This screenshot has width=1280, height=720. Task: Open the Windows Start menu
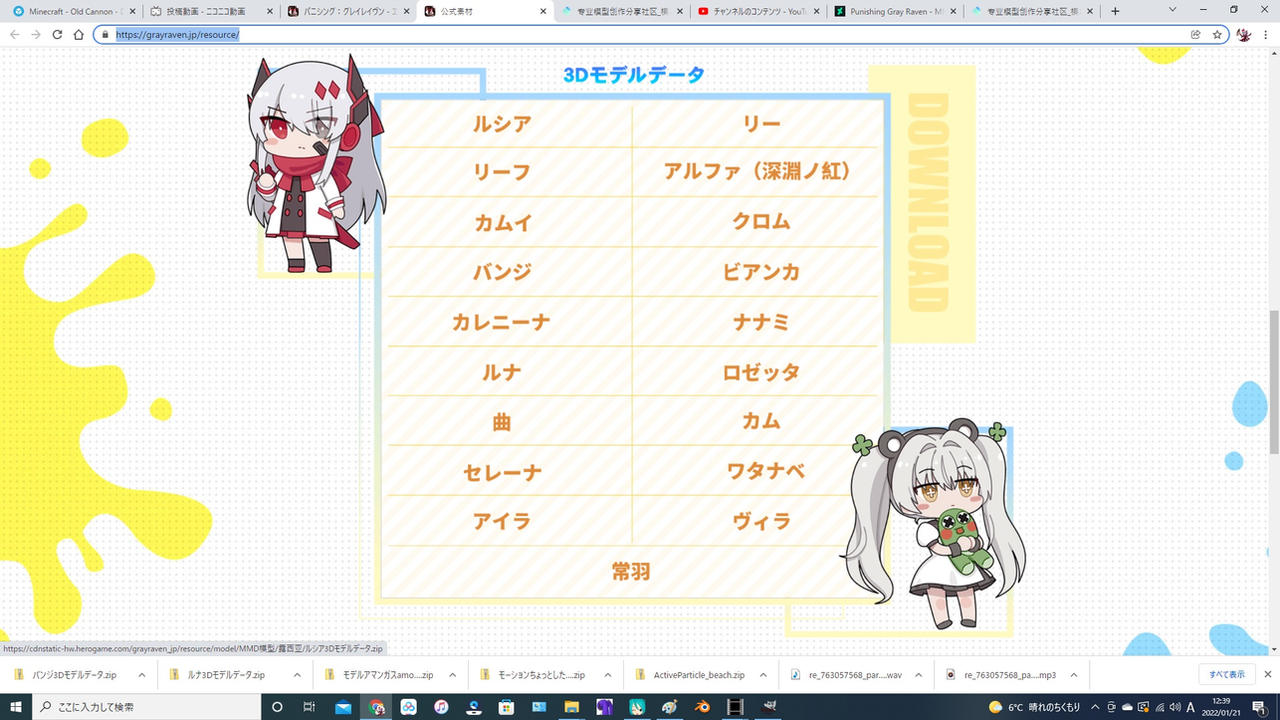pyautogui.click(x=16, y=707)
